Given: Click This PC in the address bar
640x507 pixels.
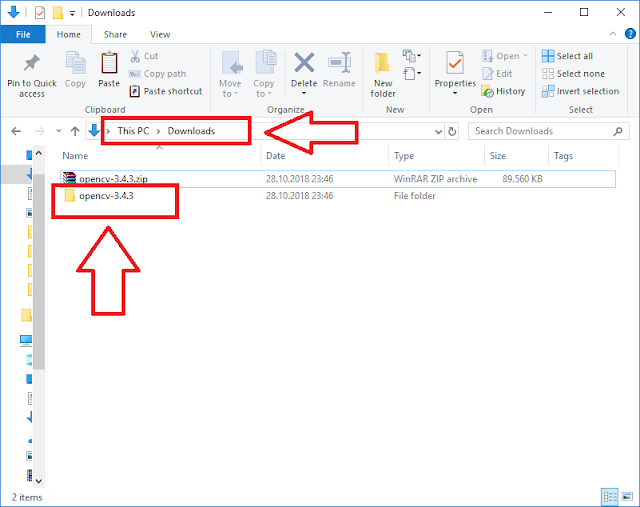Looking at the screenshot, I should pyautogui.click(x=133, y=131).
